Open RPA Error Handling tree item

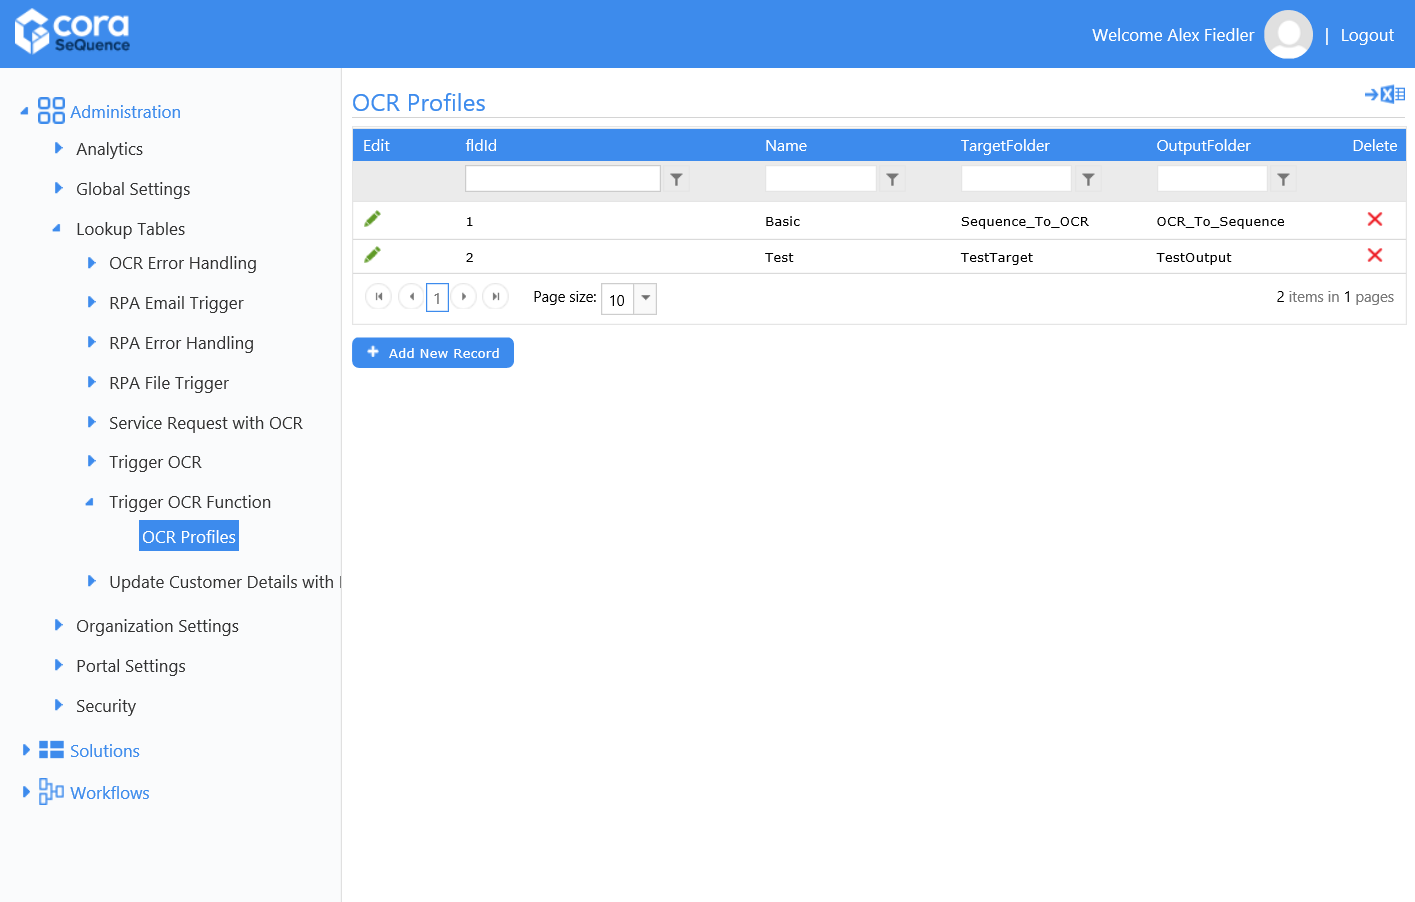181,343
